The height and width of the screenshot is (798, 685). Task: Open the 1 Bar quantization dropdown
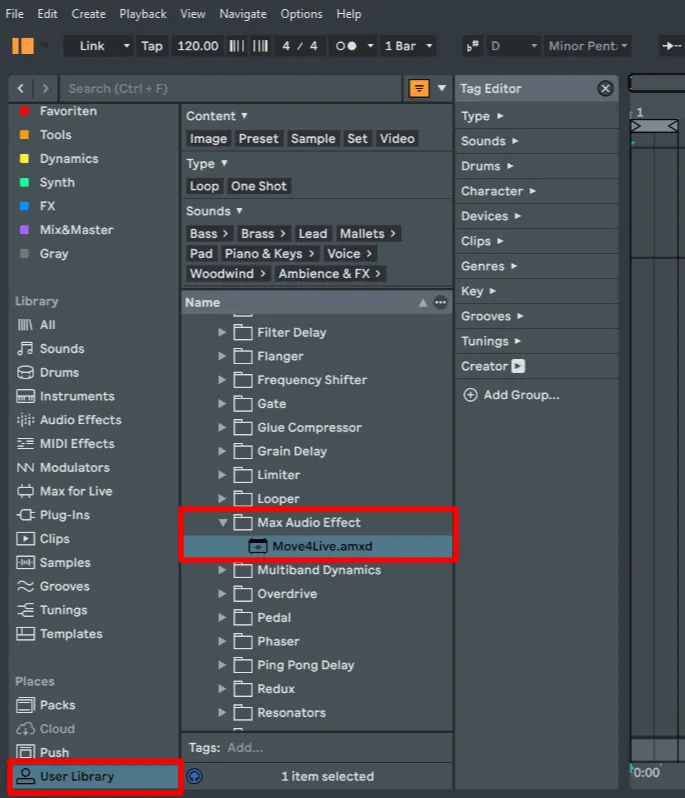tap(409, 46)
